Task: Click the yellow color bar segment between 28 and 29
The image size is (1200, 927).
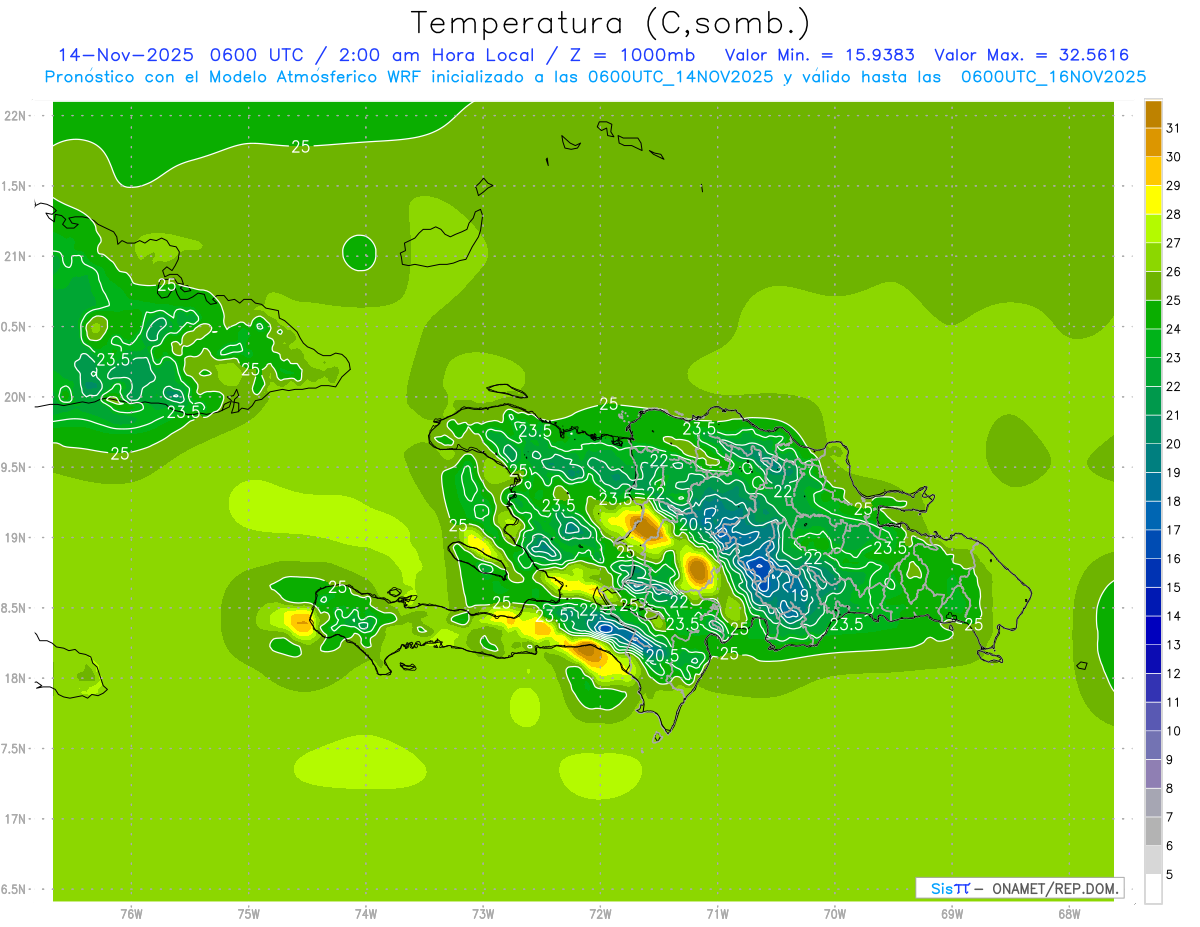Action: pos(1153,200)
